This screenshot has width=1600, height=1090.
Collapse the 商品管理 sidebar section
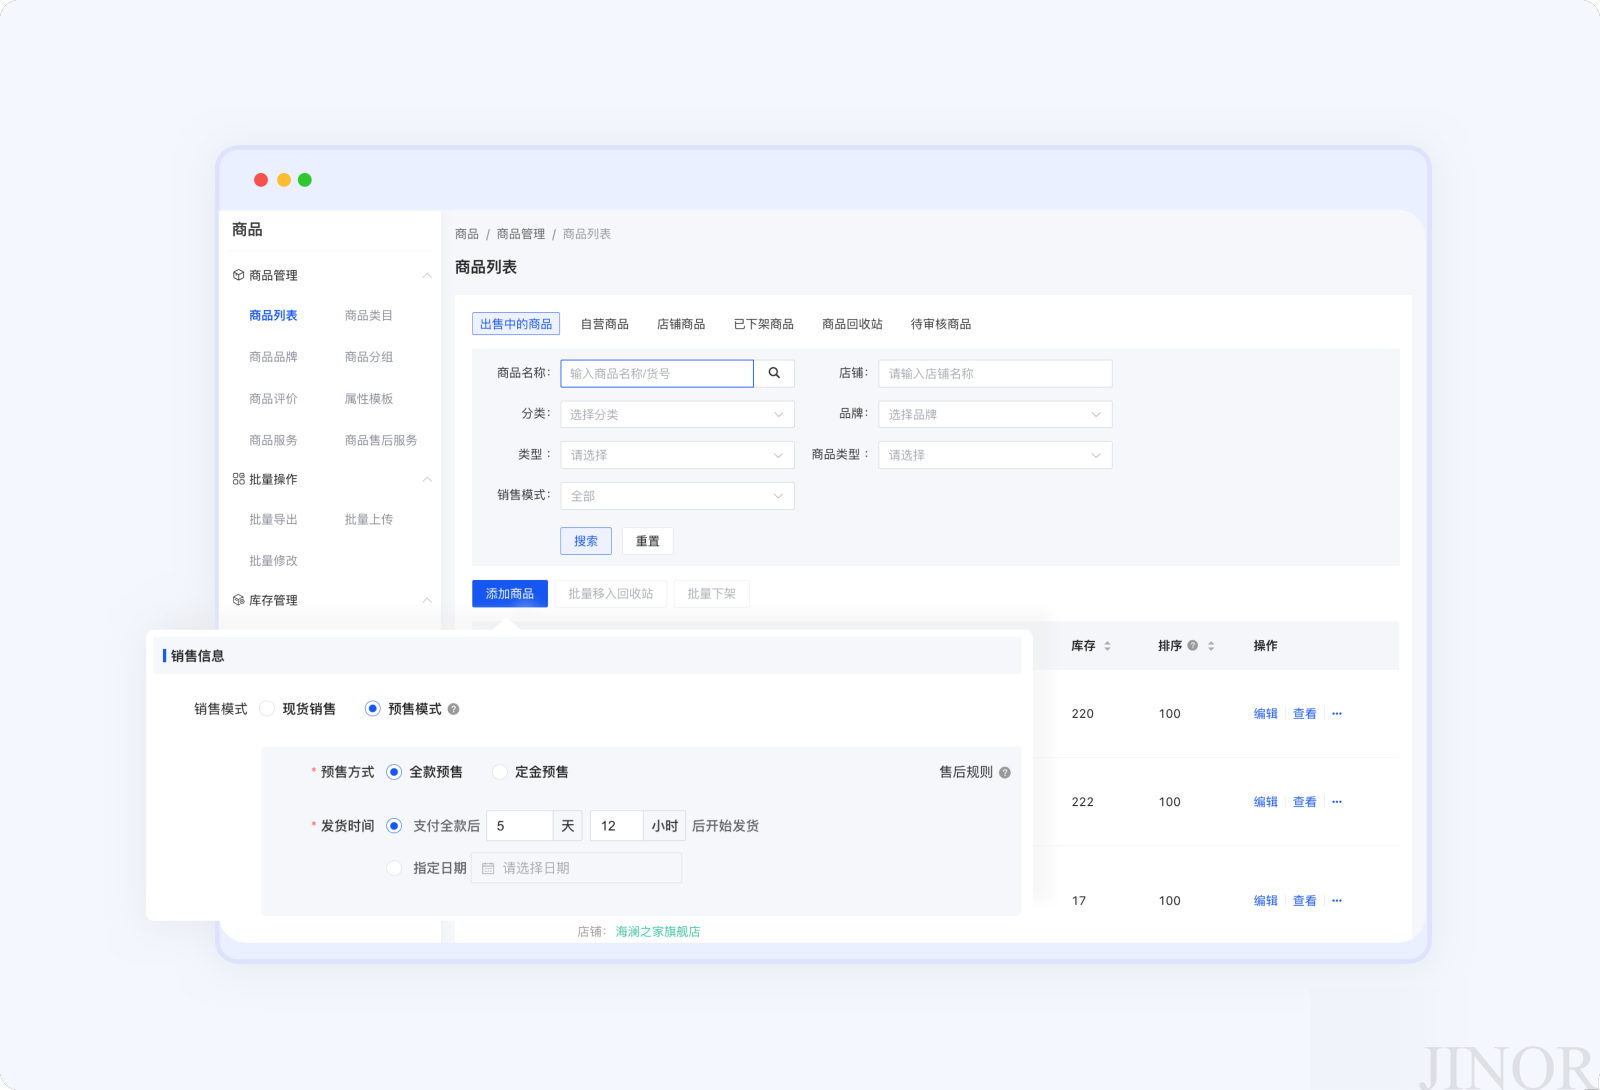point(427,275)
